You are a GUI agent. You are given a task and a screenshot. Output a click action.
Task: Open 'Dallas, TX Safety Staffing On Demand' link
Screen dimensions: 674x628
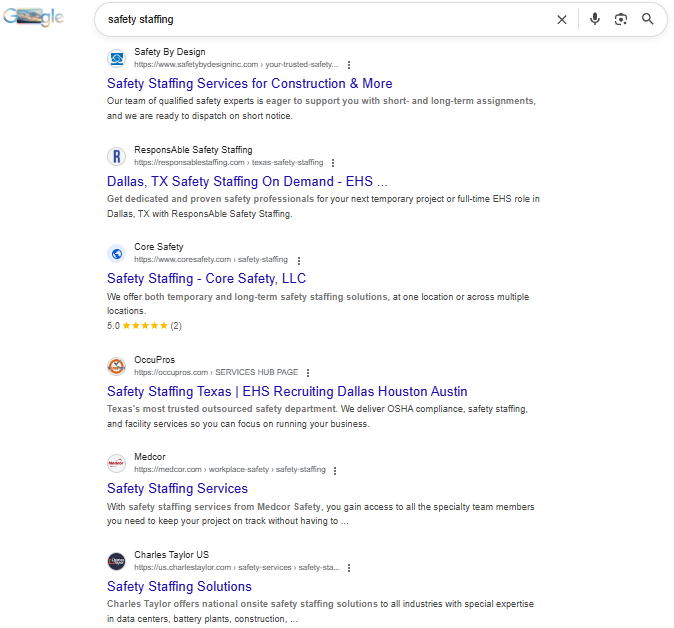coord(247,181)
